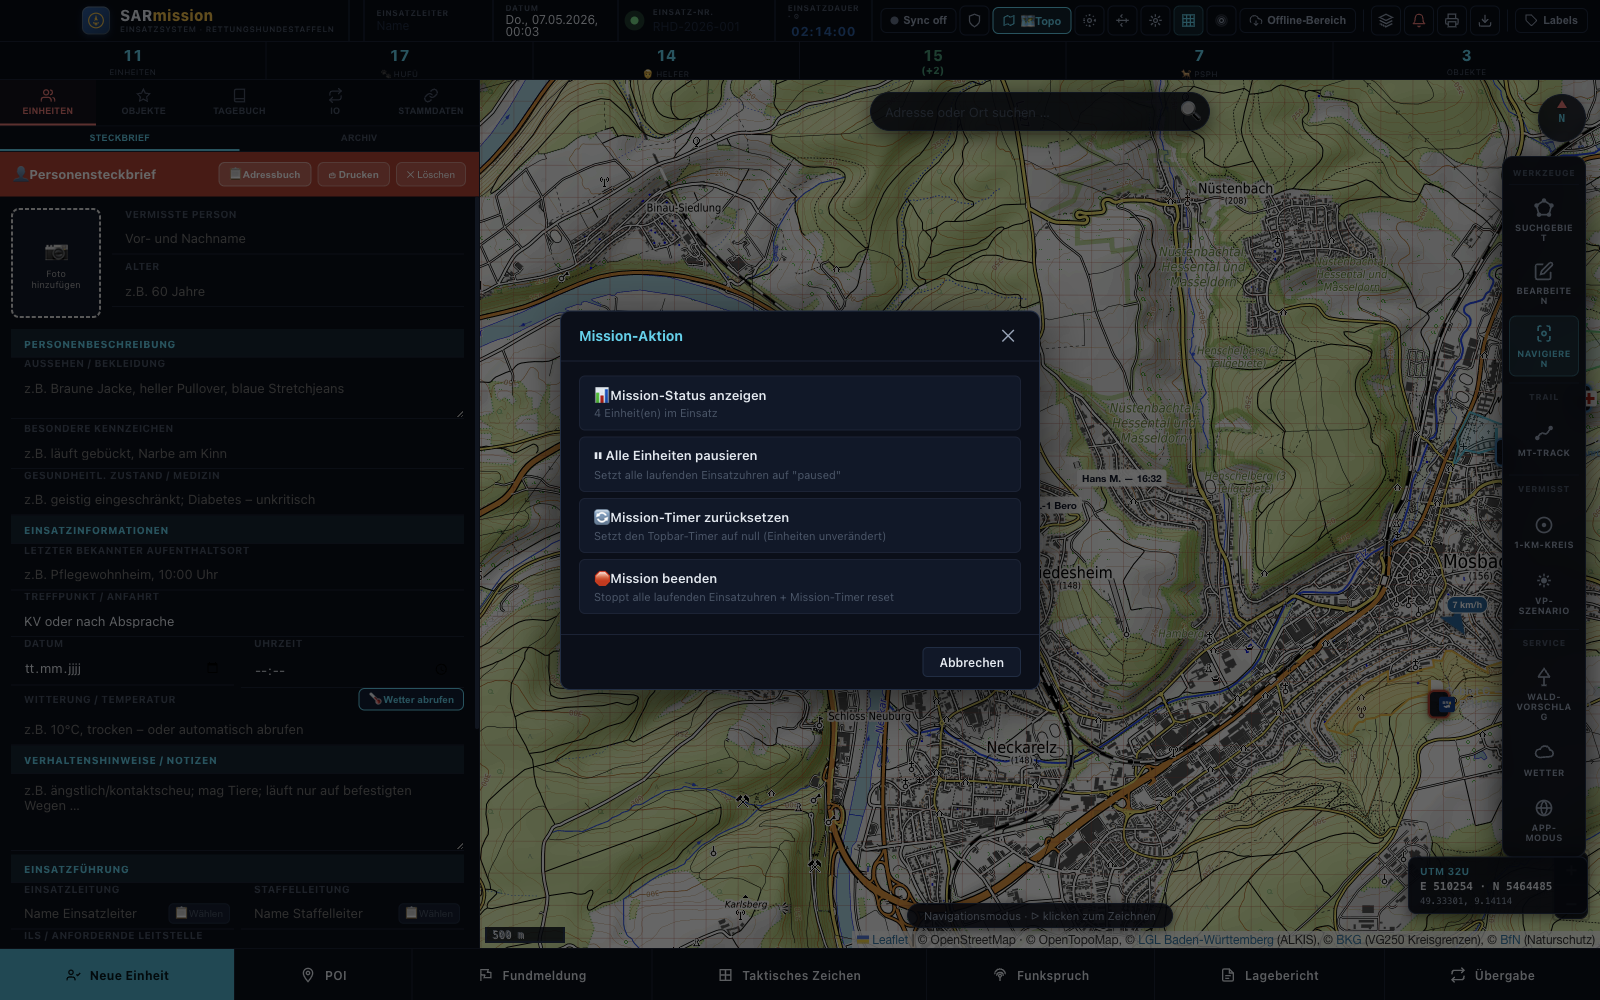Open the Waldvorschlag service tool

(1544, 693)
